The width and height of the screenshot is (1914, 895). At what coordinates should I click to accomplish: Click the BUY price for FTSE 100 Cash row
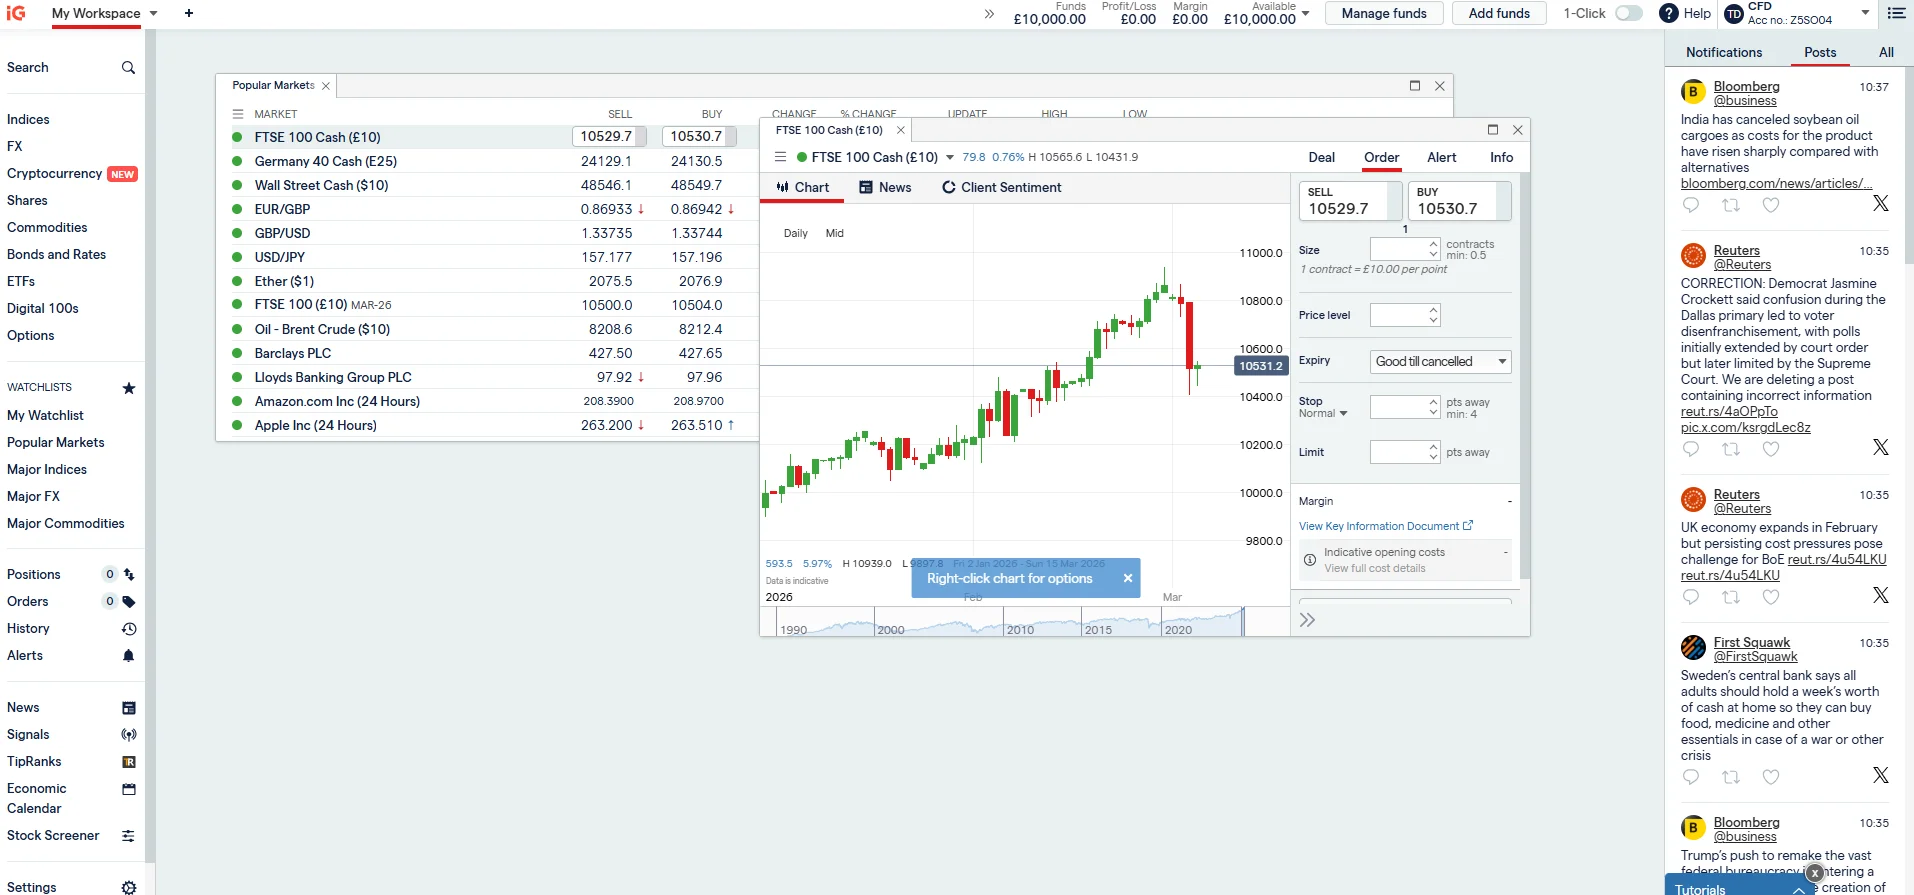click(x=699, y=137)
